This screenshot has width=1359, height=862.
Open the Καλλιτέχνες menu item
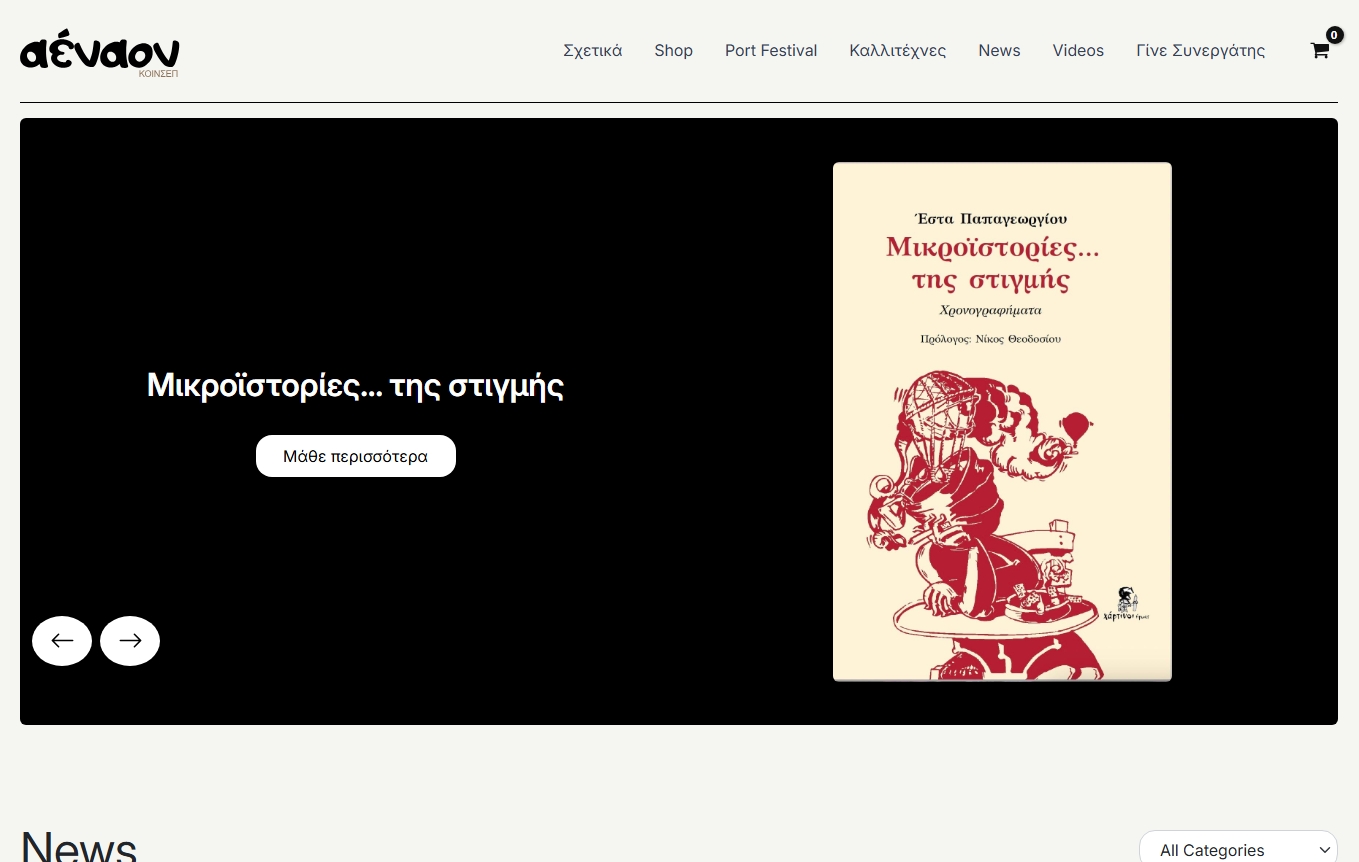pos(898,50)
